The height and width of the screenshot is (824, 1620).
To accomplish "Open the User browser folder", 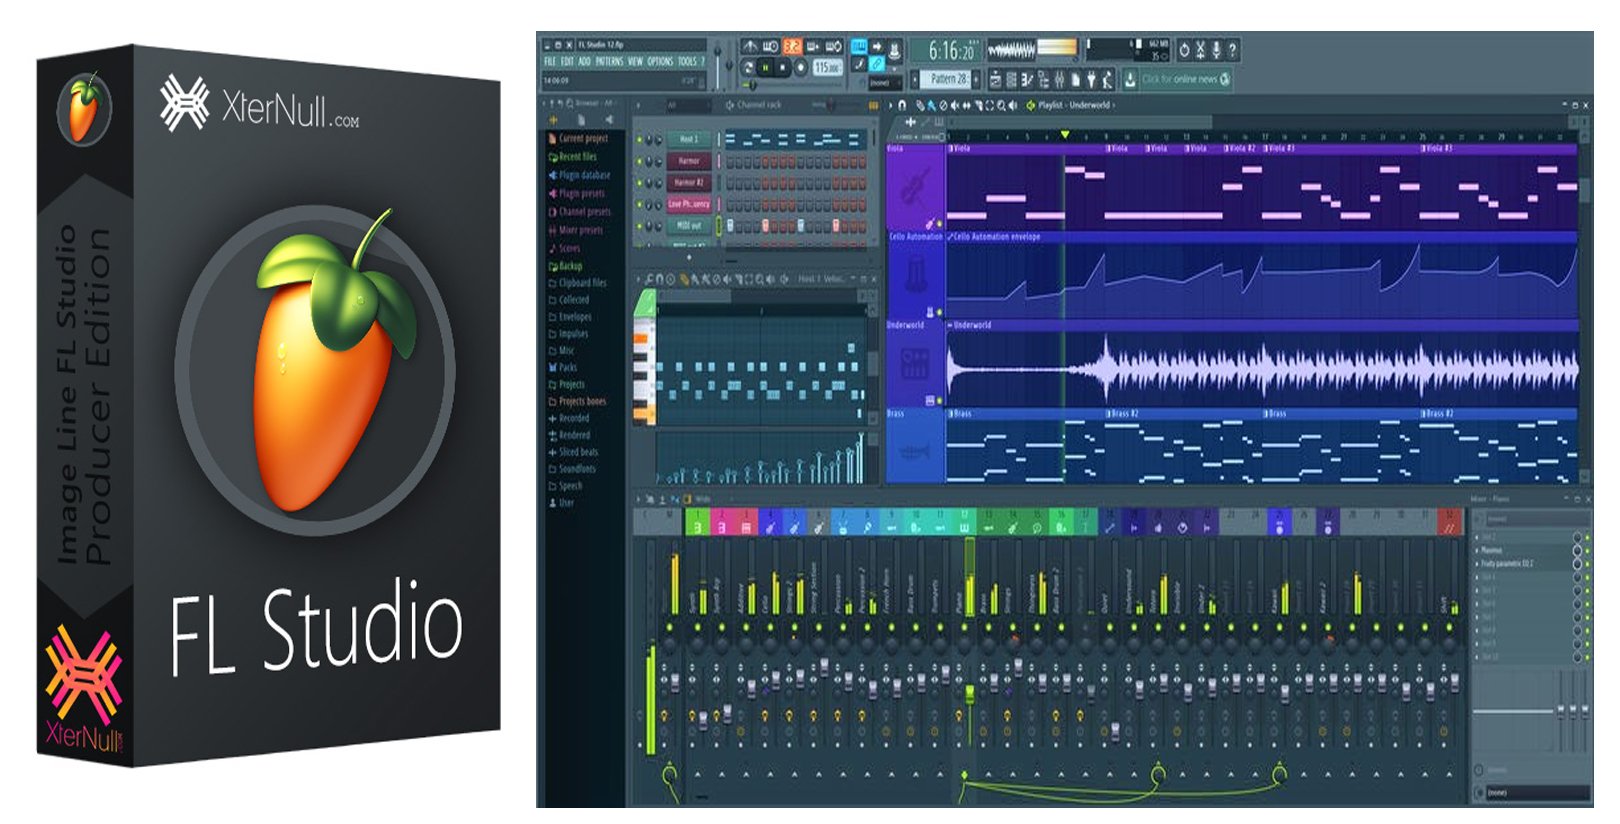I will (x=562, y=502).
